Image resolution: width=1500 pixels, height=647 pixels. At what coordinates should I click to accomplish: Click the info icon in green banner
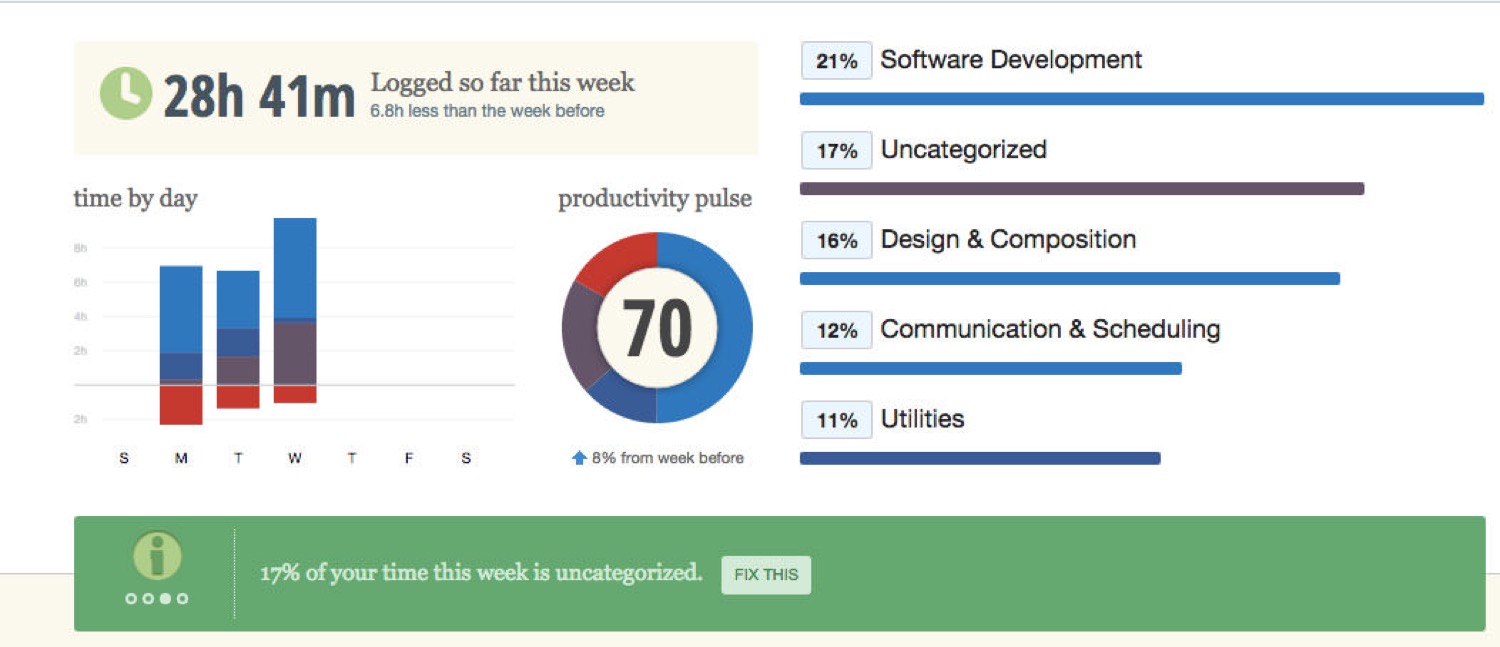tap(157, 556)
